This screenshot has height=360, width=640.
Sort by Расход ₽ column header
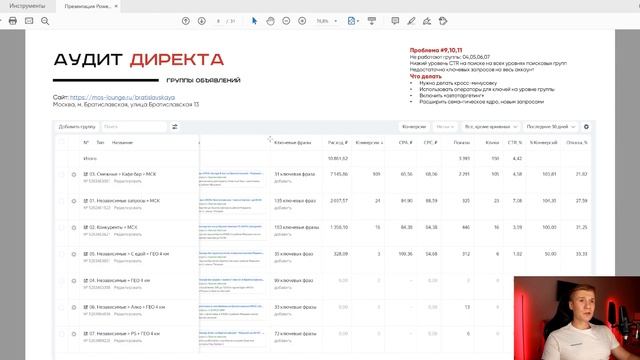[x=338, y=142]
